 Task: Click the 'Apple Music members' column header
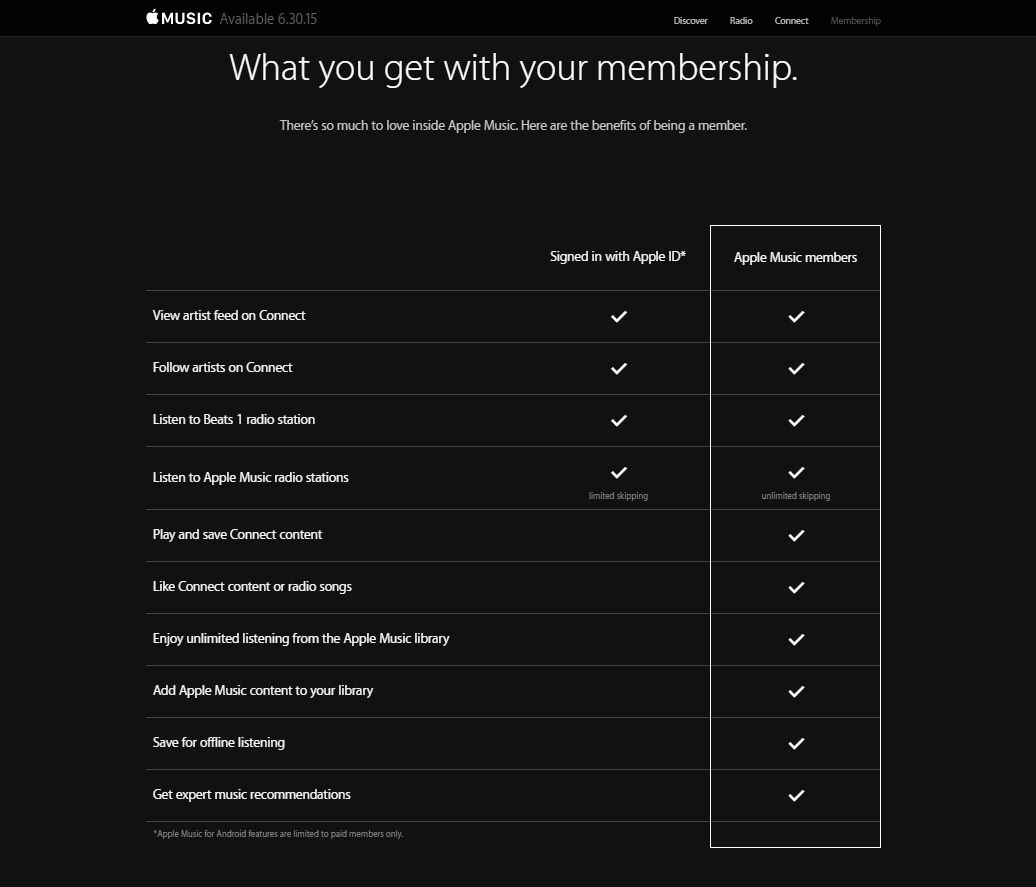click(795, 258)
